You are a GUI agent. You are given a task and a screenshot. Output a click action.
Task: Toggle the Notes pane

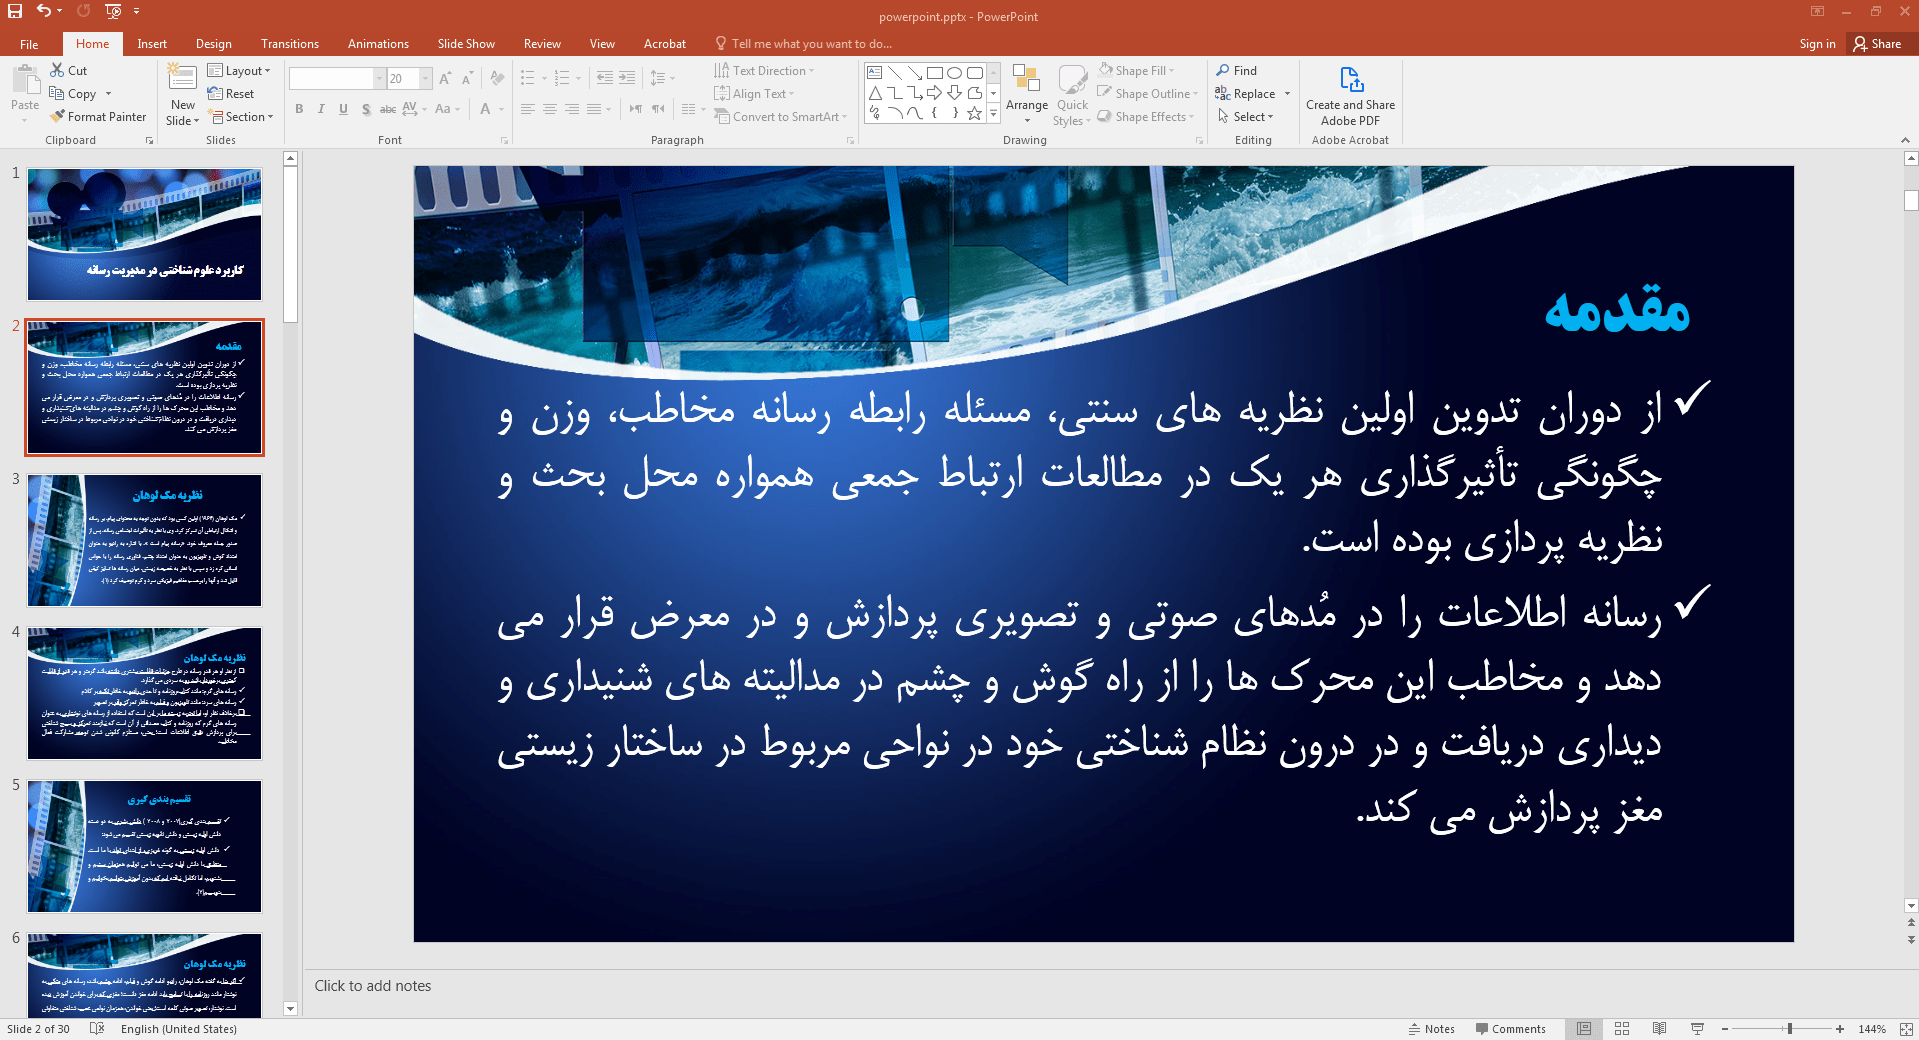pos(1431,1029)
